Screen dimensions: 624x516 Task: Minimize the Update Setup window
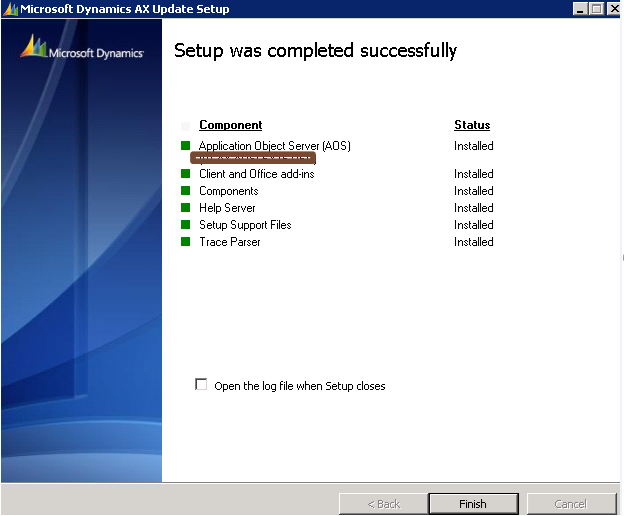[x=580, y=8]
